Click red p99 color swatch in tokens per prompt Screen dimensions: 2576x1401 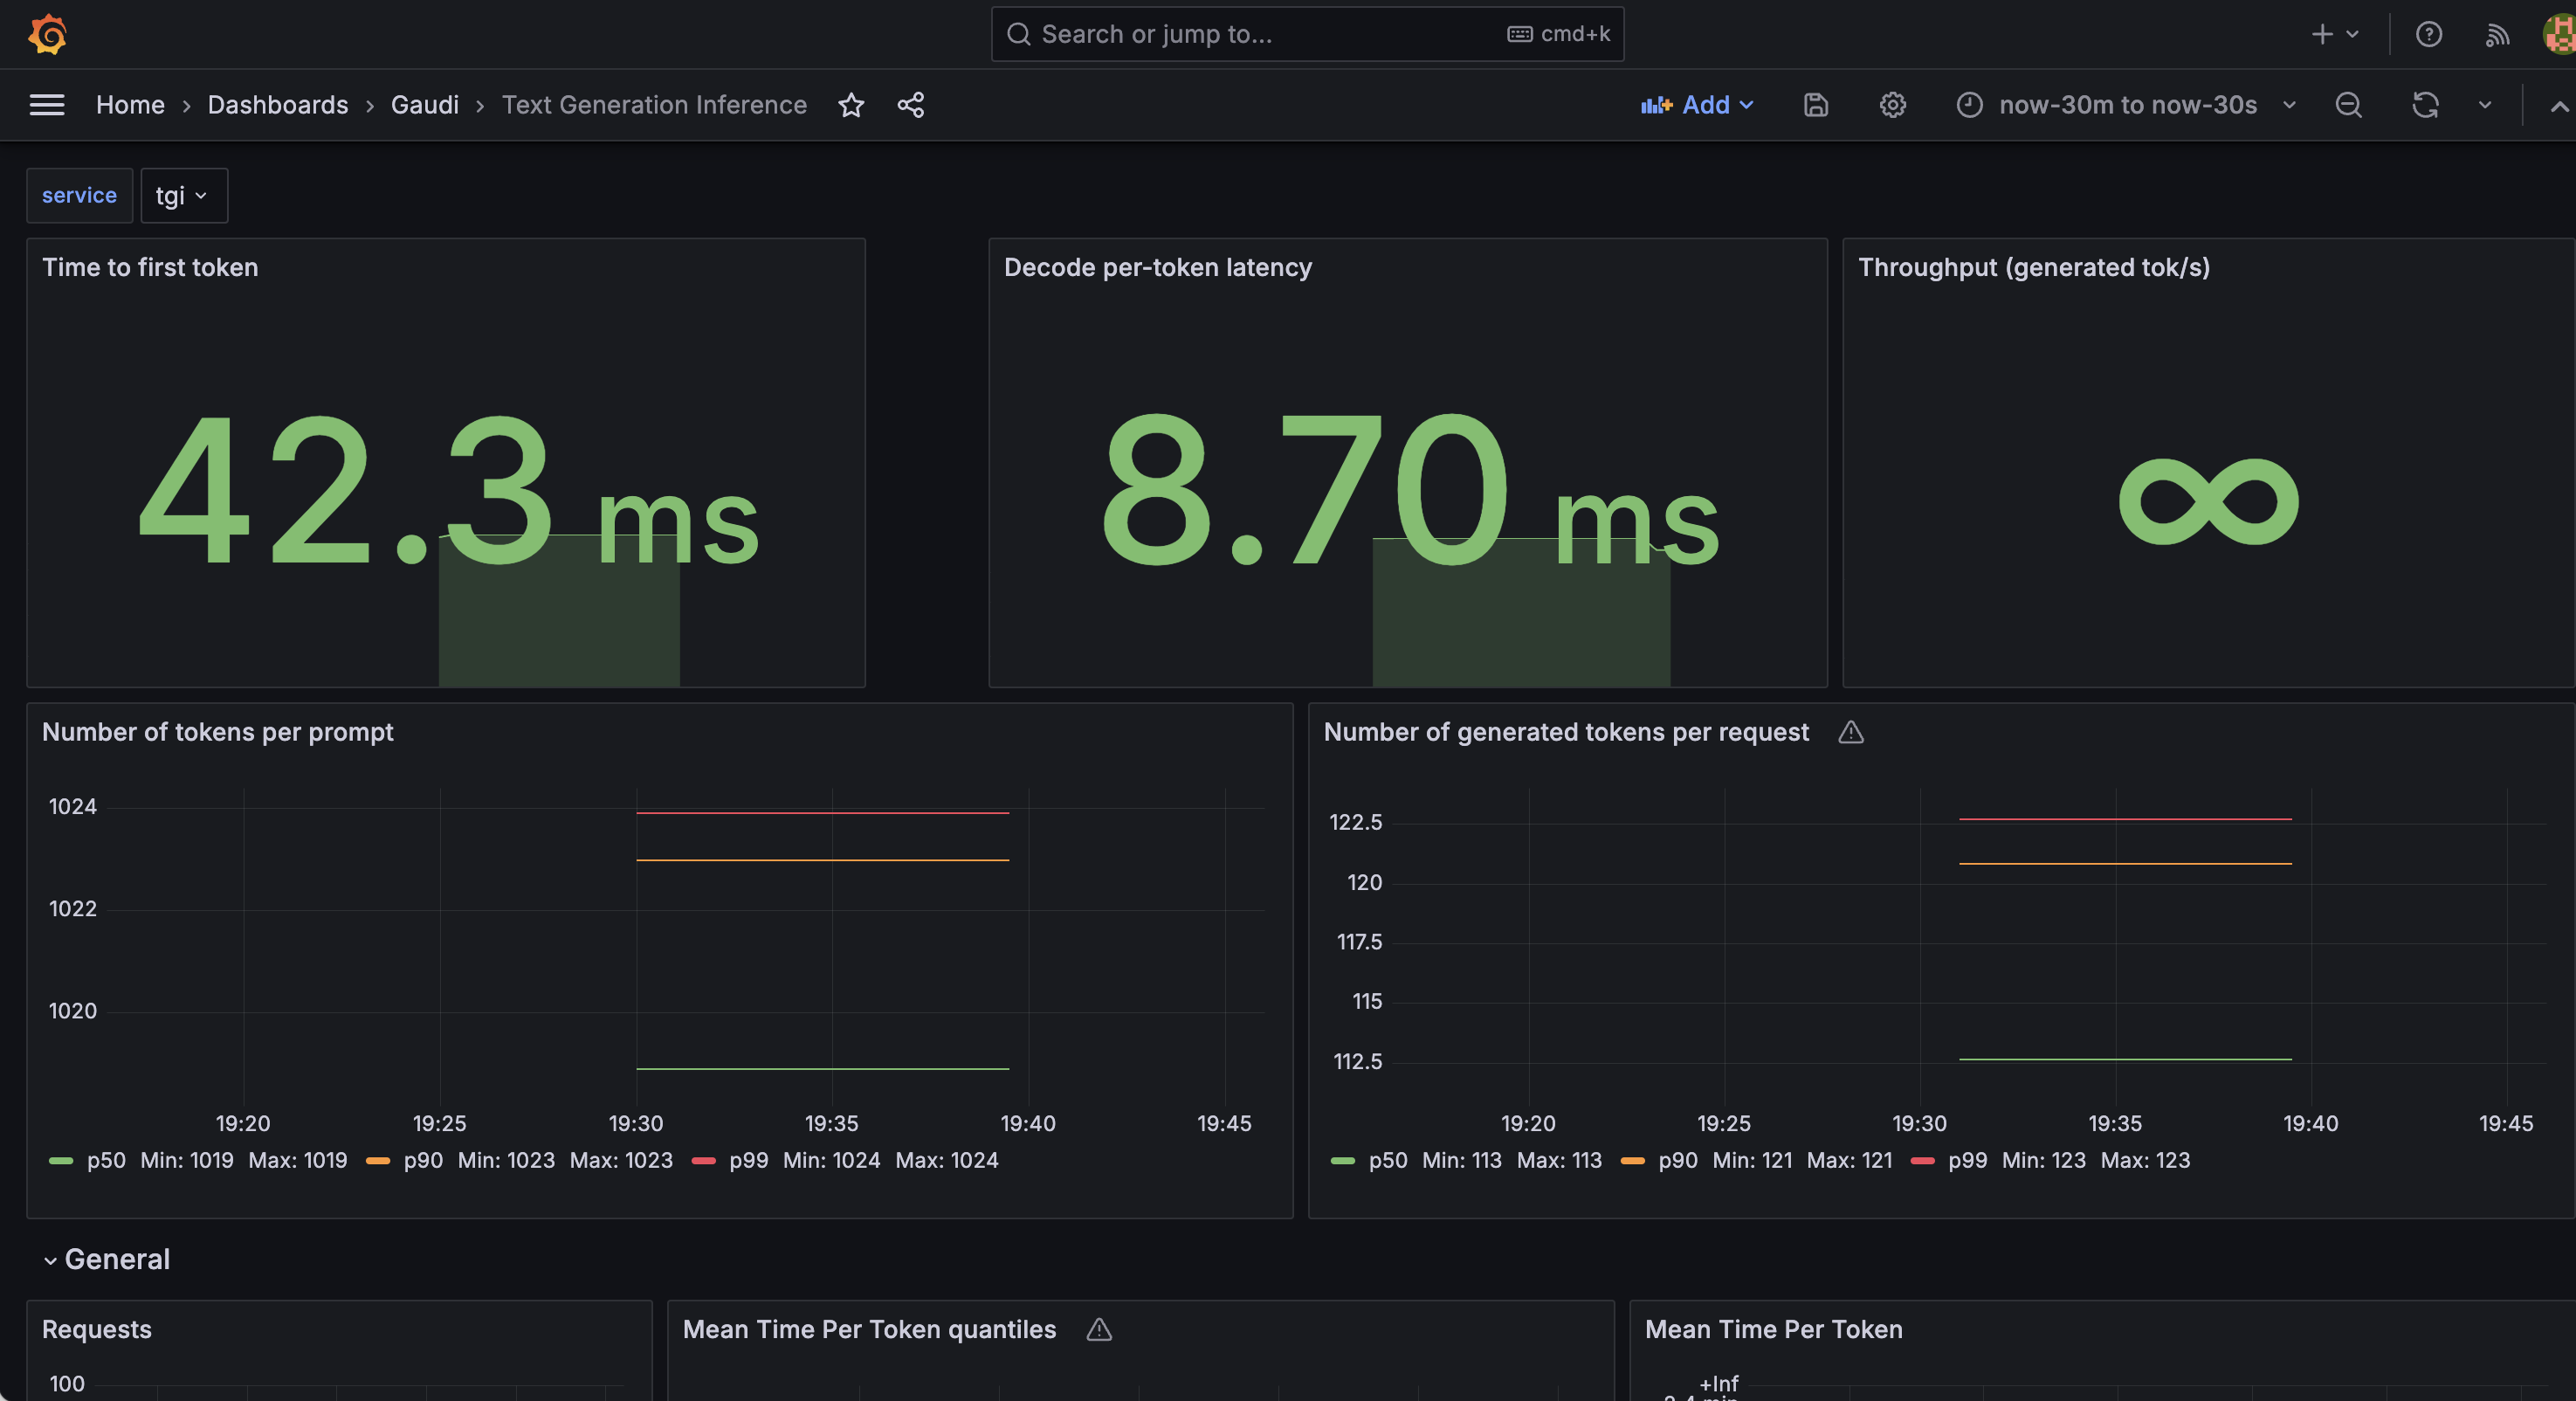point(703,1160)
